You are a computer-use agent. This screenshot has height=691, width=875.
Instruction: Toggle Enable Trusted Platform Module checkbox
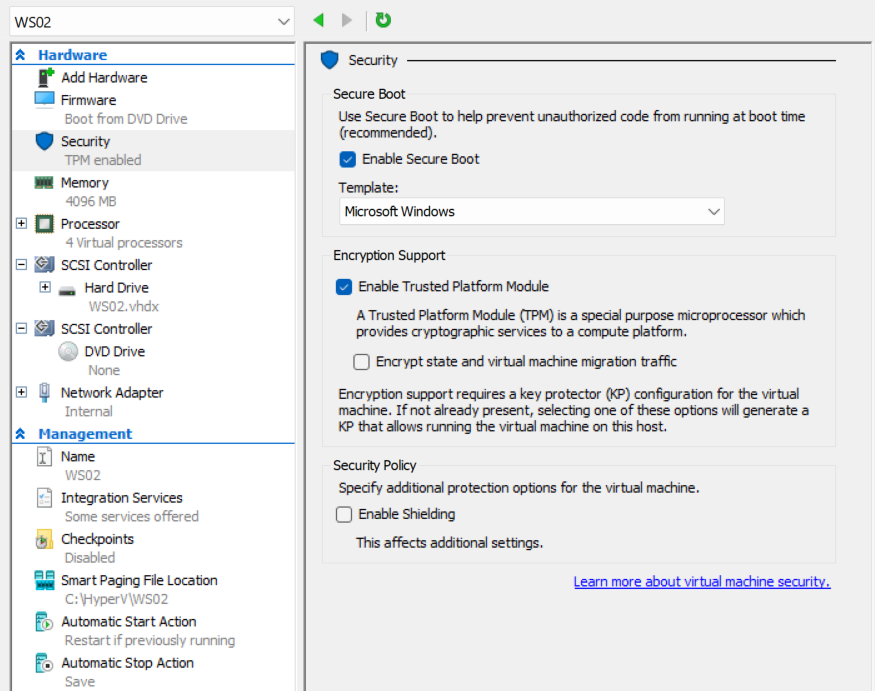(x=344, y=287)
